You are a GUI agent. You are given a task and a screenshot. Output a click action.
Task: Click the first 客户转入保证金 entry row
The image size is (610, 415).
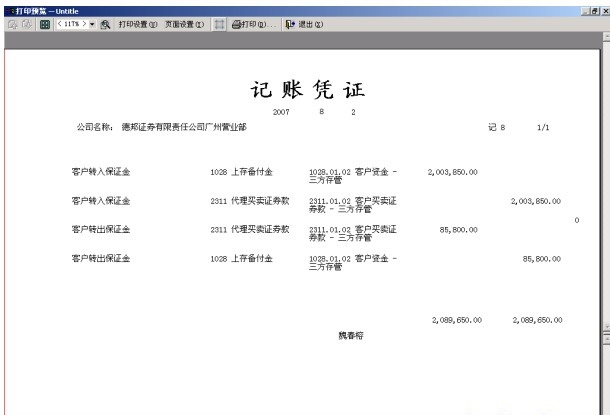pos(101,172)
